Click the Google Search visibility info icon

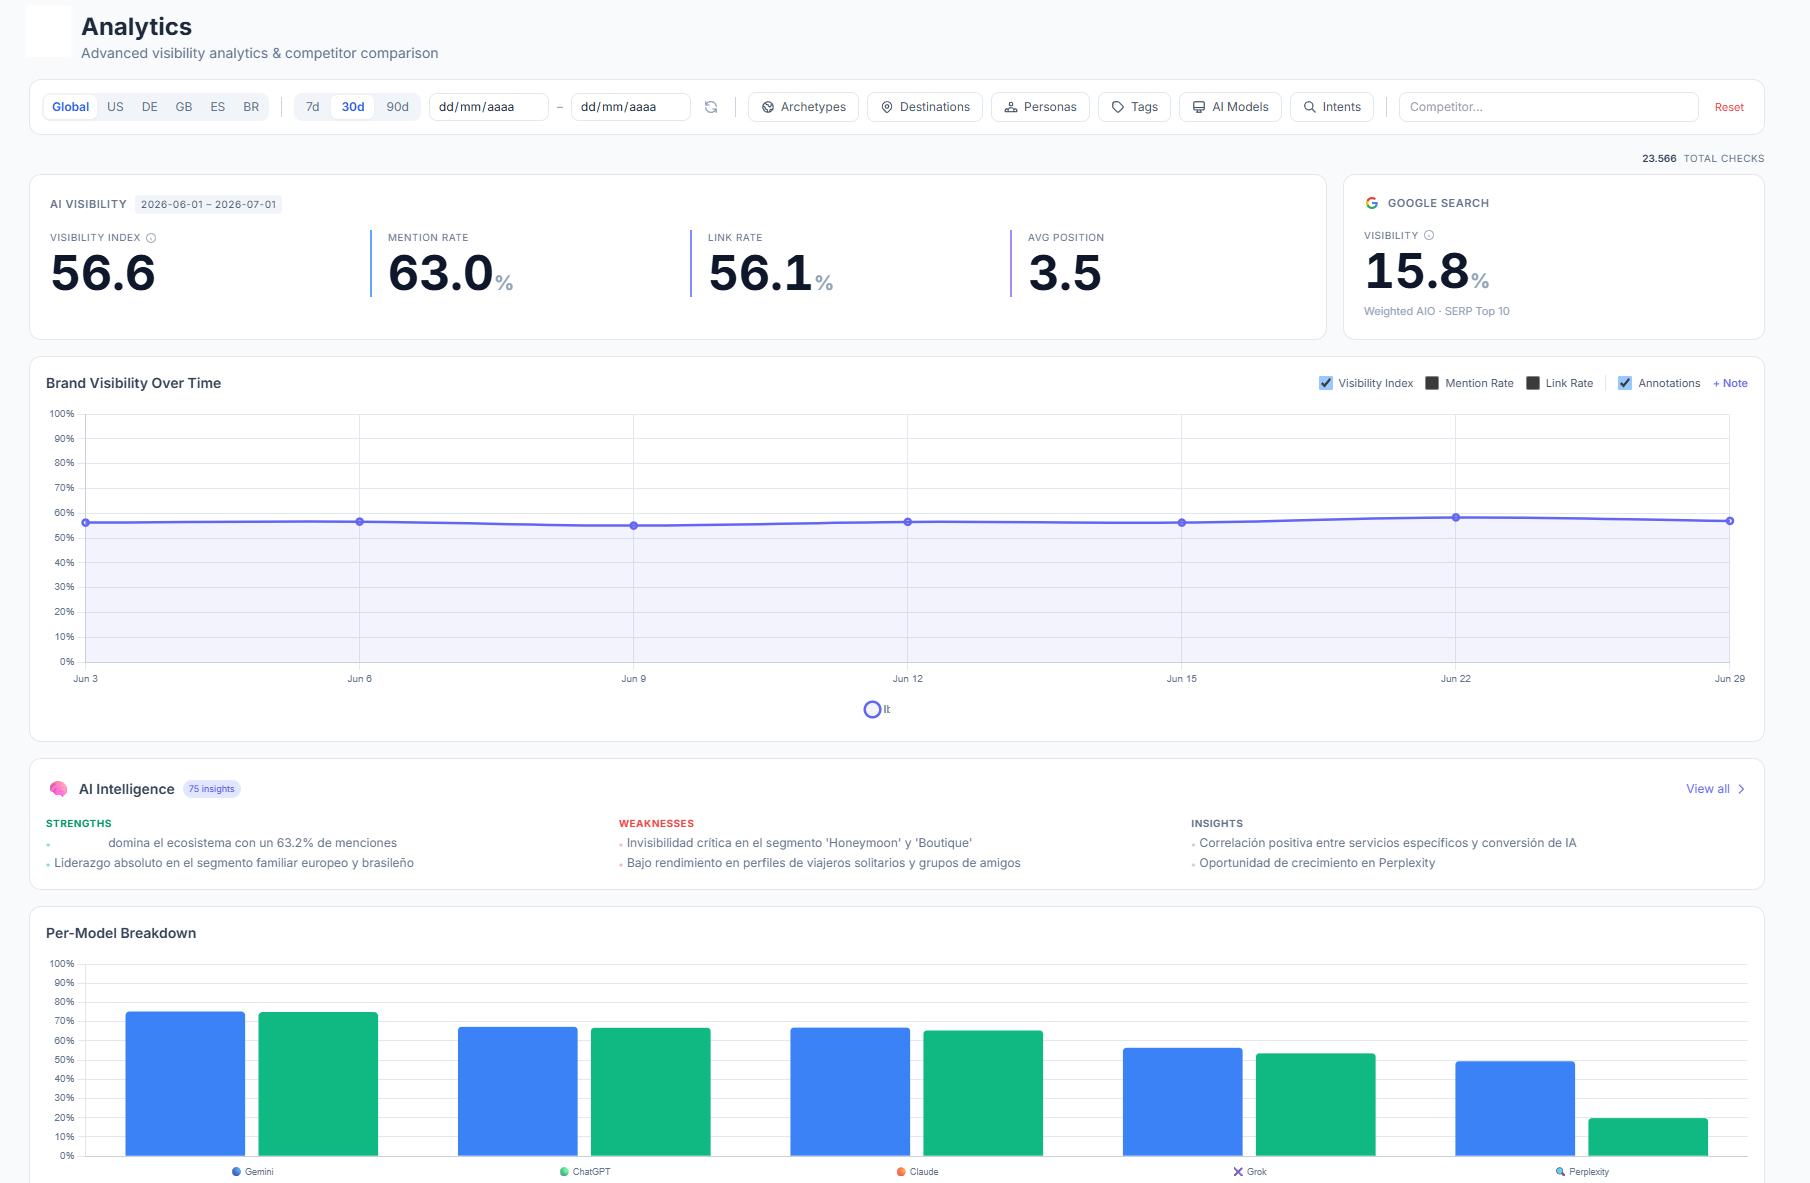pos(1429,236)
